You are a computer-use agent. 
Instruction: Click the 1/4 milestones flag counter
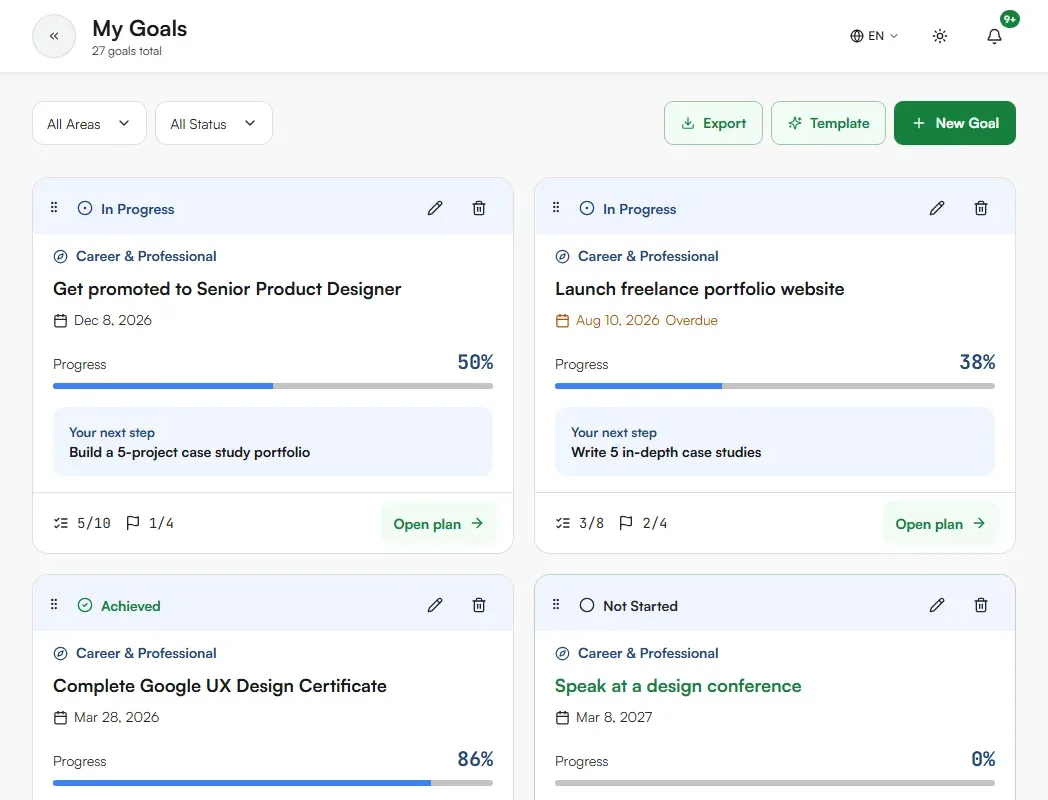click(x=150, y=523)
